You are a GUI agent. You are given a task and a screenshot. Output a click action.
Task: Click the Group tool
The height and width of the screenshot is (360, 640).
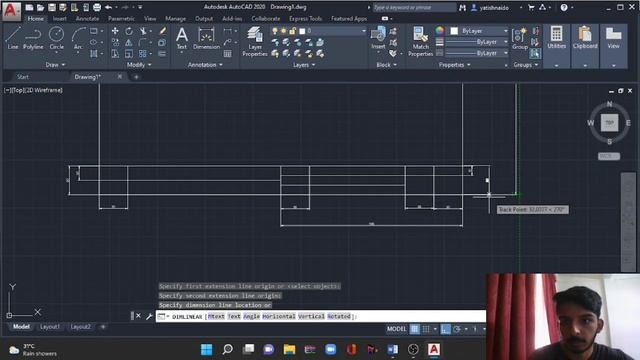[520, 38]
